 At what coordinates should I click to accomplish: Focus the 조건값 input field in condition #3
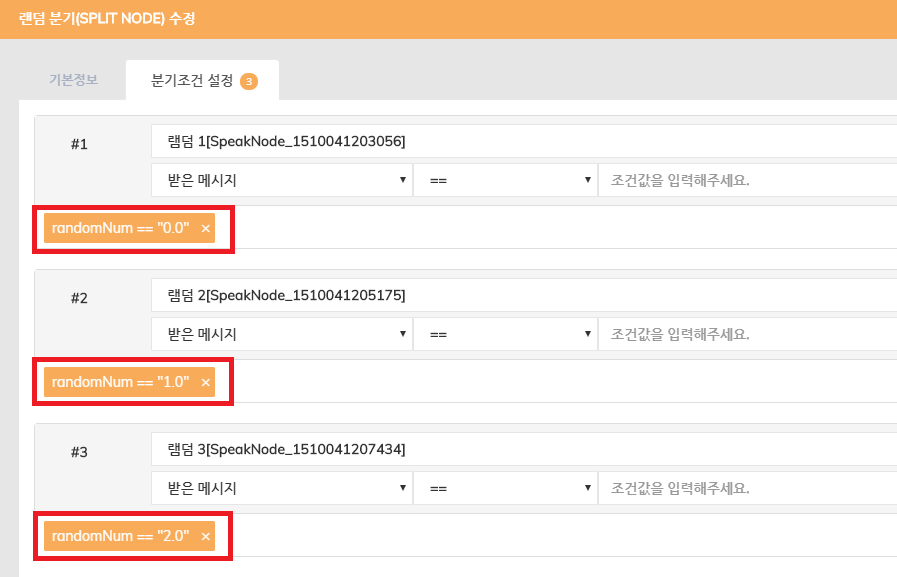(748, 488)
